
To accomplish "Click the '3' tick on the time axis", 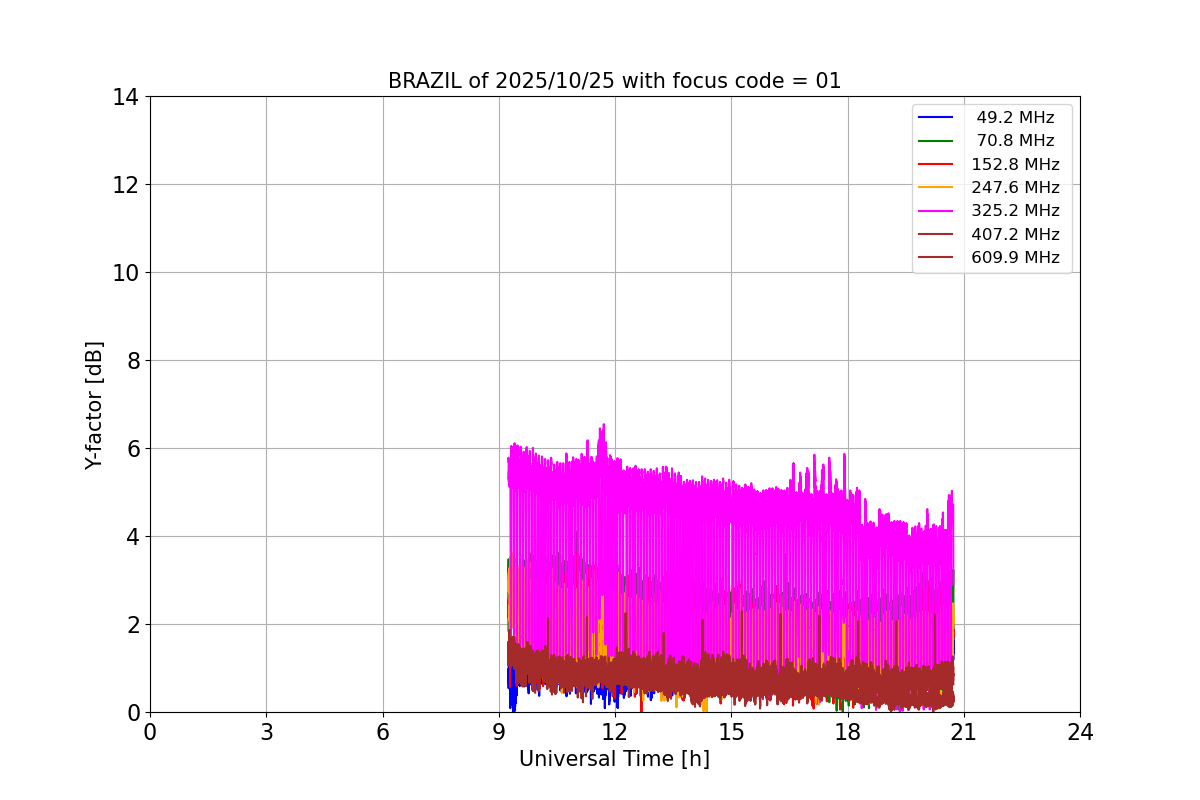I will tap(266, 732).
